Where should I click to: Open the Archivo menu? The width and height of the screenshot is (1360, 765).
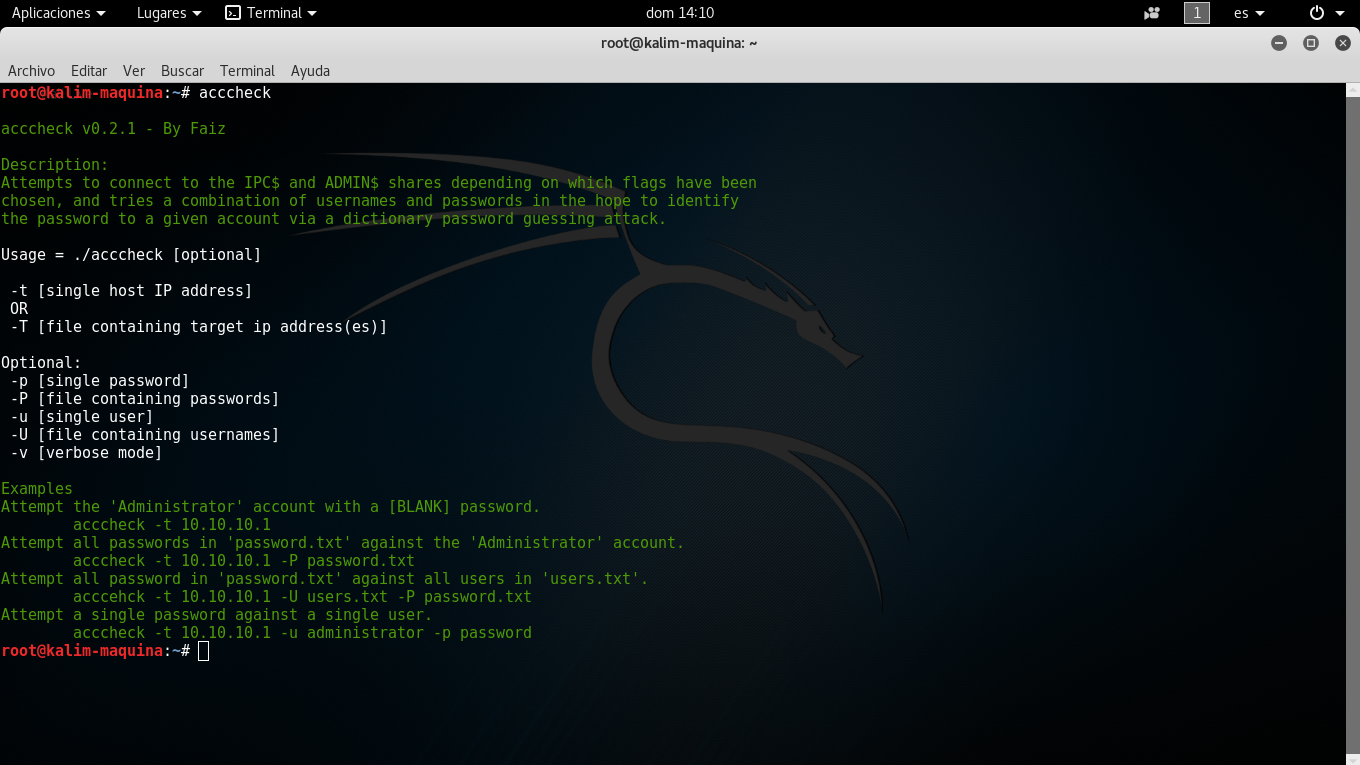click(31, 71)
